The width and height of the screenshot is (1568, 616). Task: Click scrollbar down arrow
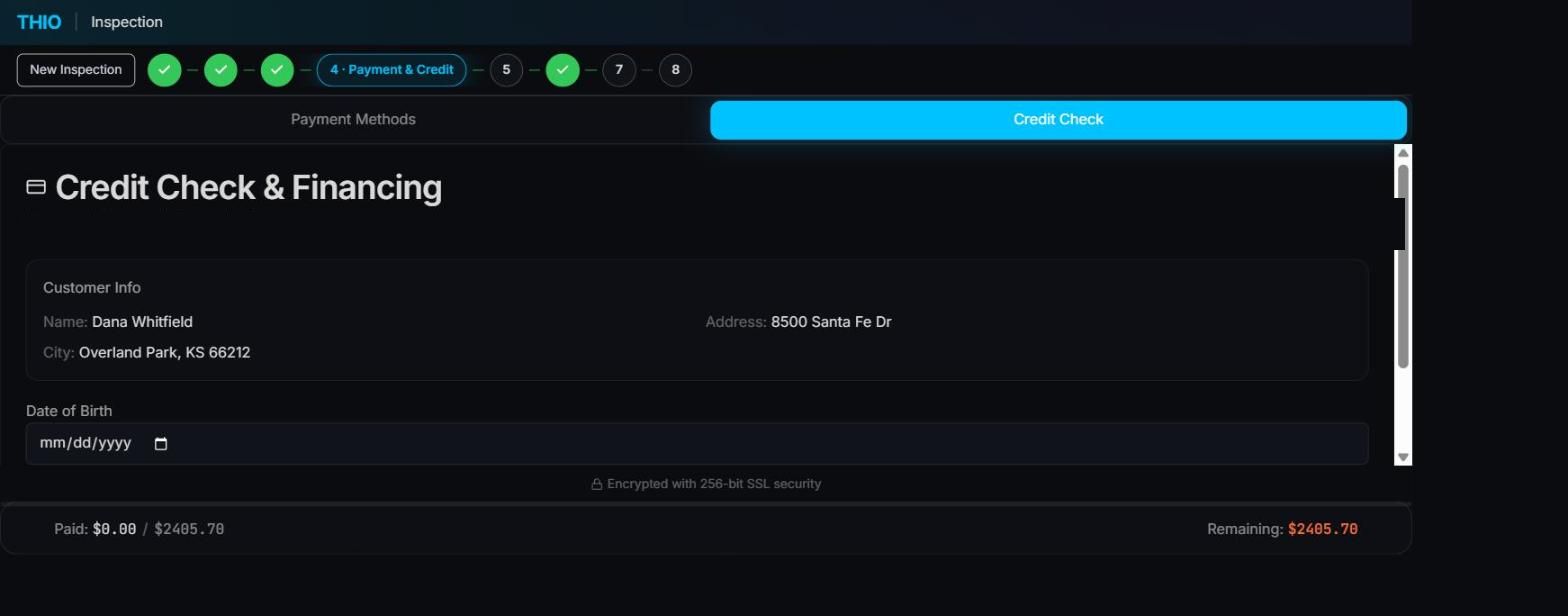(1403, 457)
